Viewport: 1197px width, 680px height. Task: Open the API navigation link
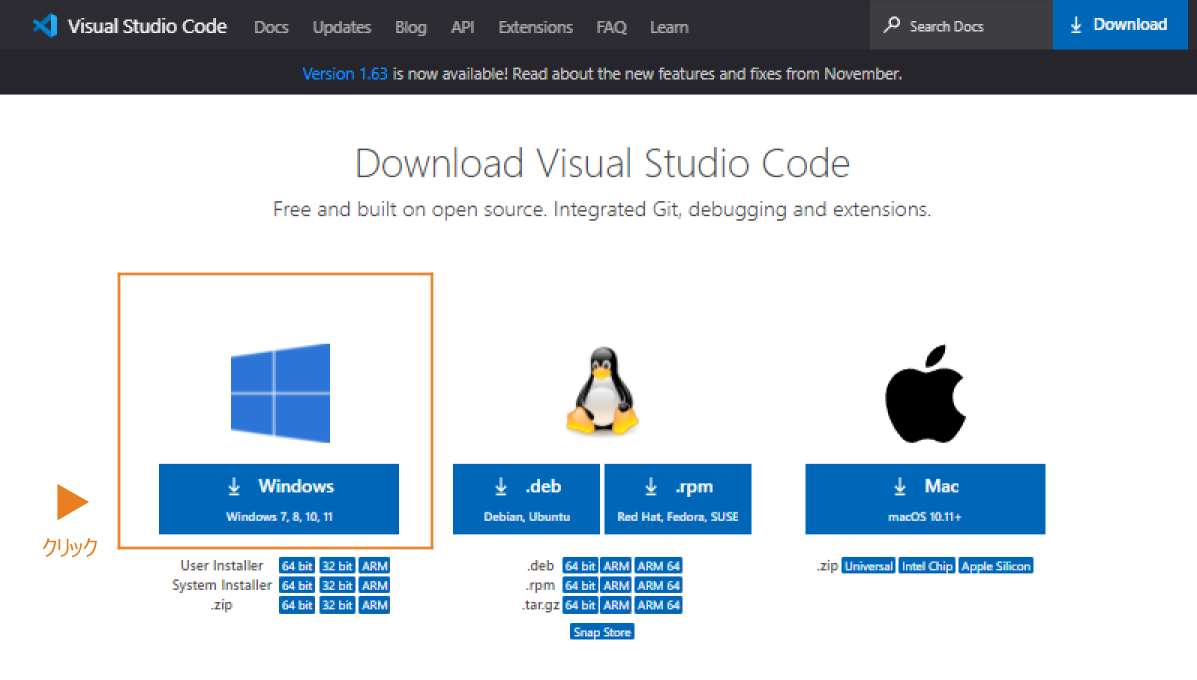pos(463,27)
